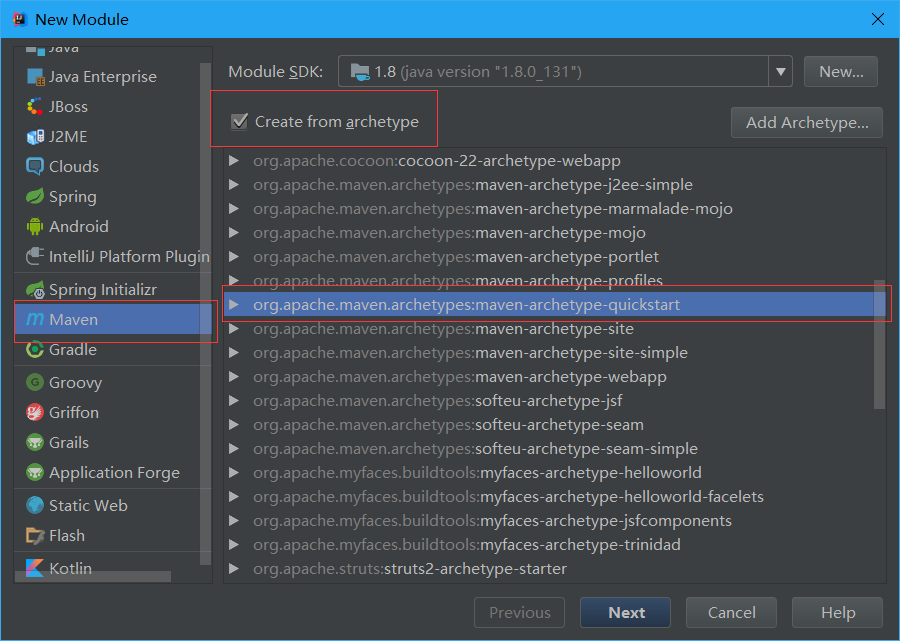Select Spring module type label
The height and width of the screenshot is (641, 900).
click(x=73, y=196)
